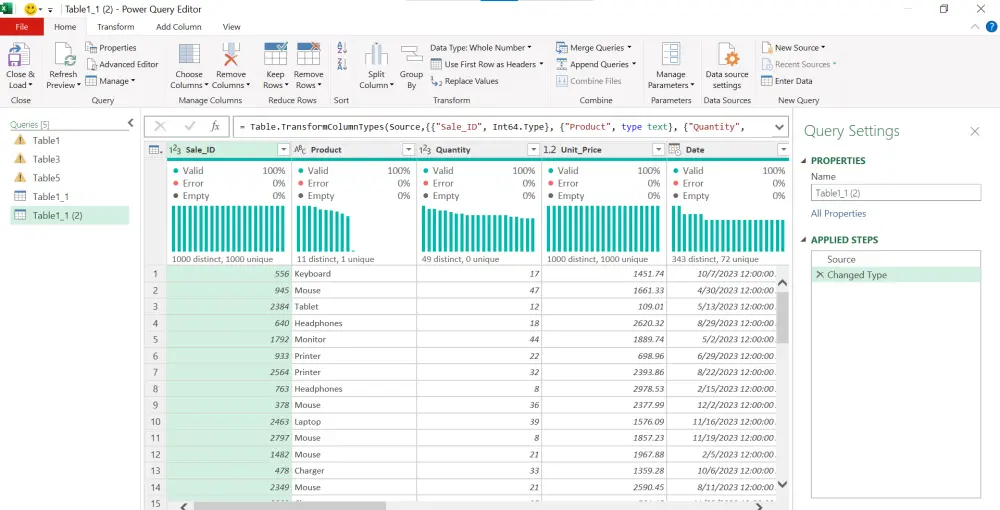
Task: Click the smiley feedback icon in the title bar
Action: coord(30,9)
